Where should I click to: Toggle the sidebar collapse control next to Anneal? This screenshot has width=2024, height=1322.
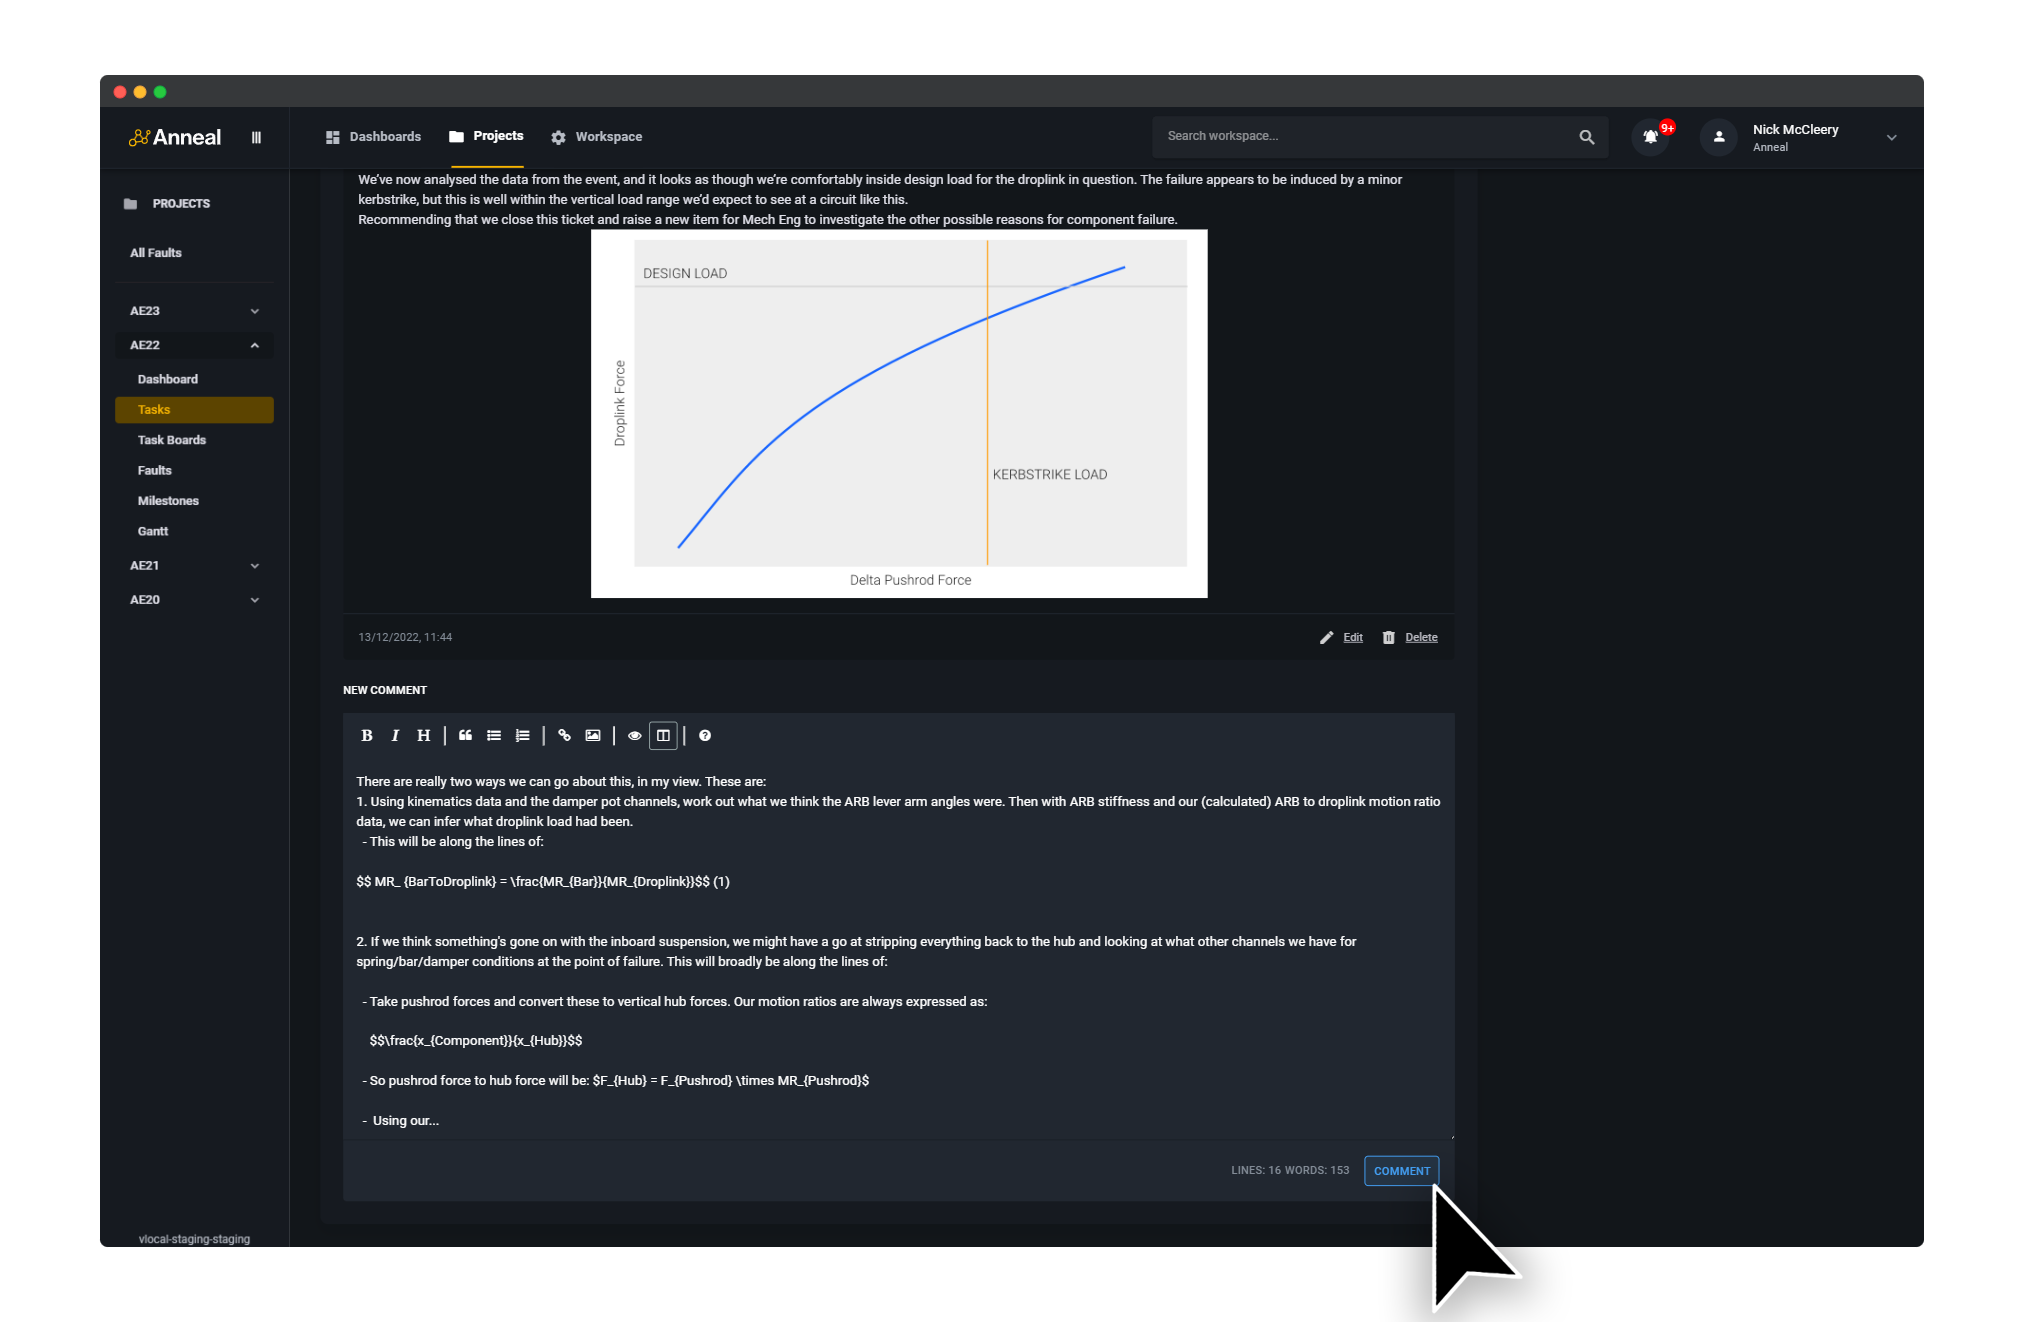tap(256, 137)
